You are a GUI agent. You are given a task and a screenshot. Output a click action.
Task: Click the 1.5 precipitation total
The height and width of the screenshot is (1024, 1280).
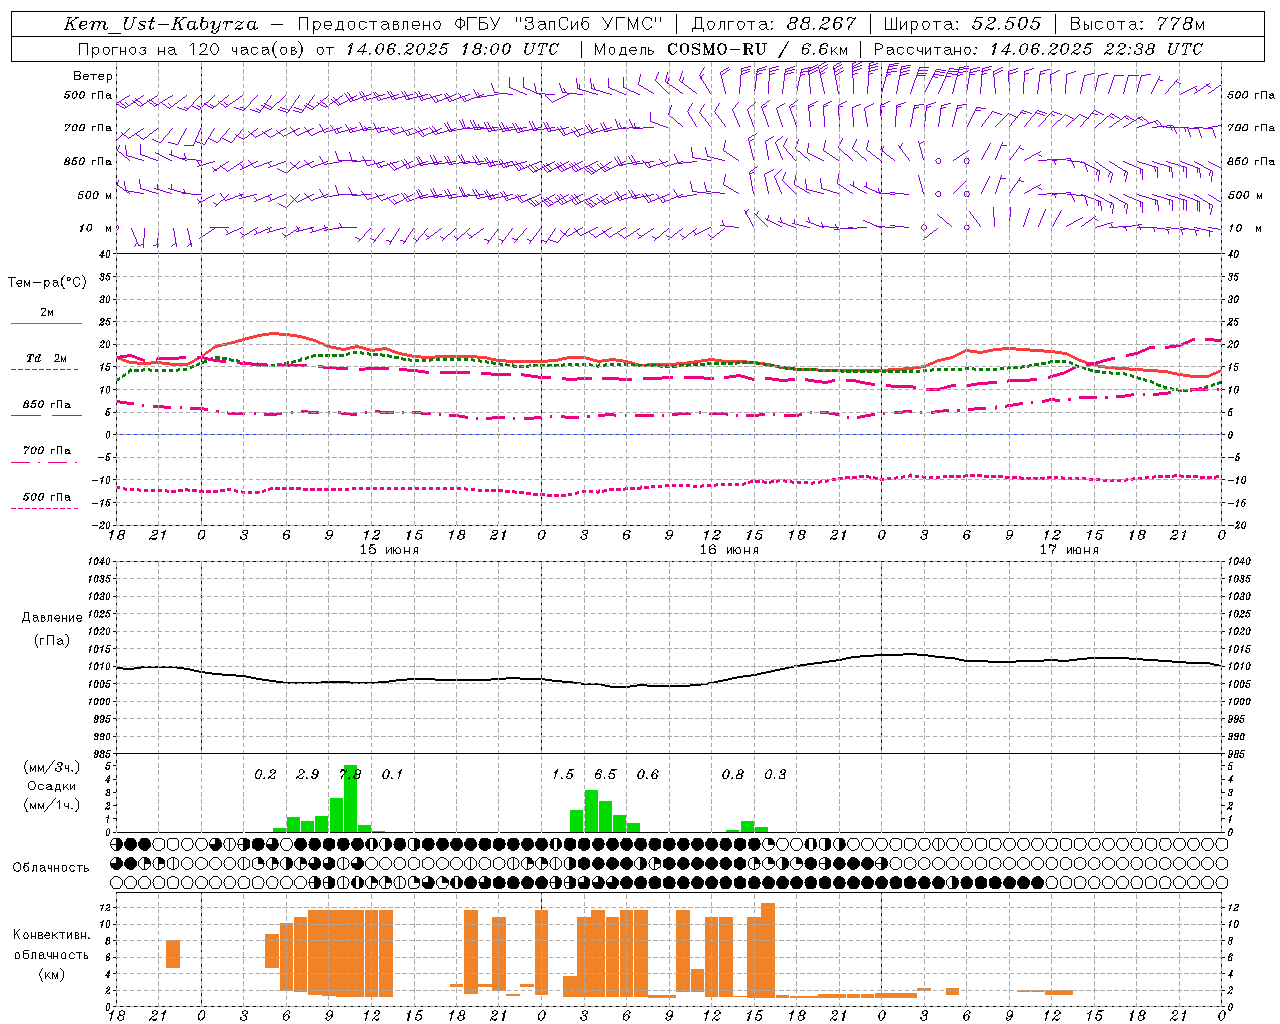click(x=563, y=775)
